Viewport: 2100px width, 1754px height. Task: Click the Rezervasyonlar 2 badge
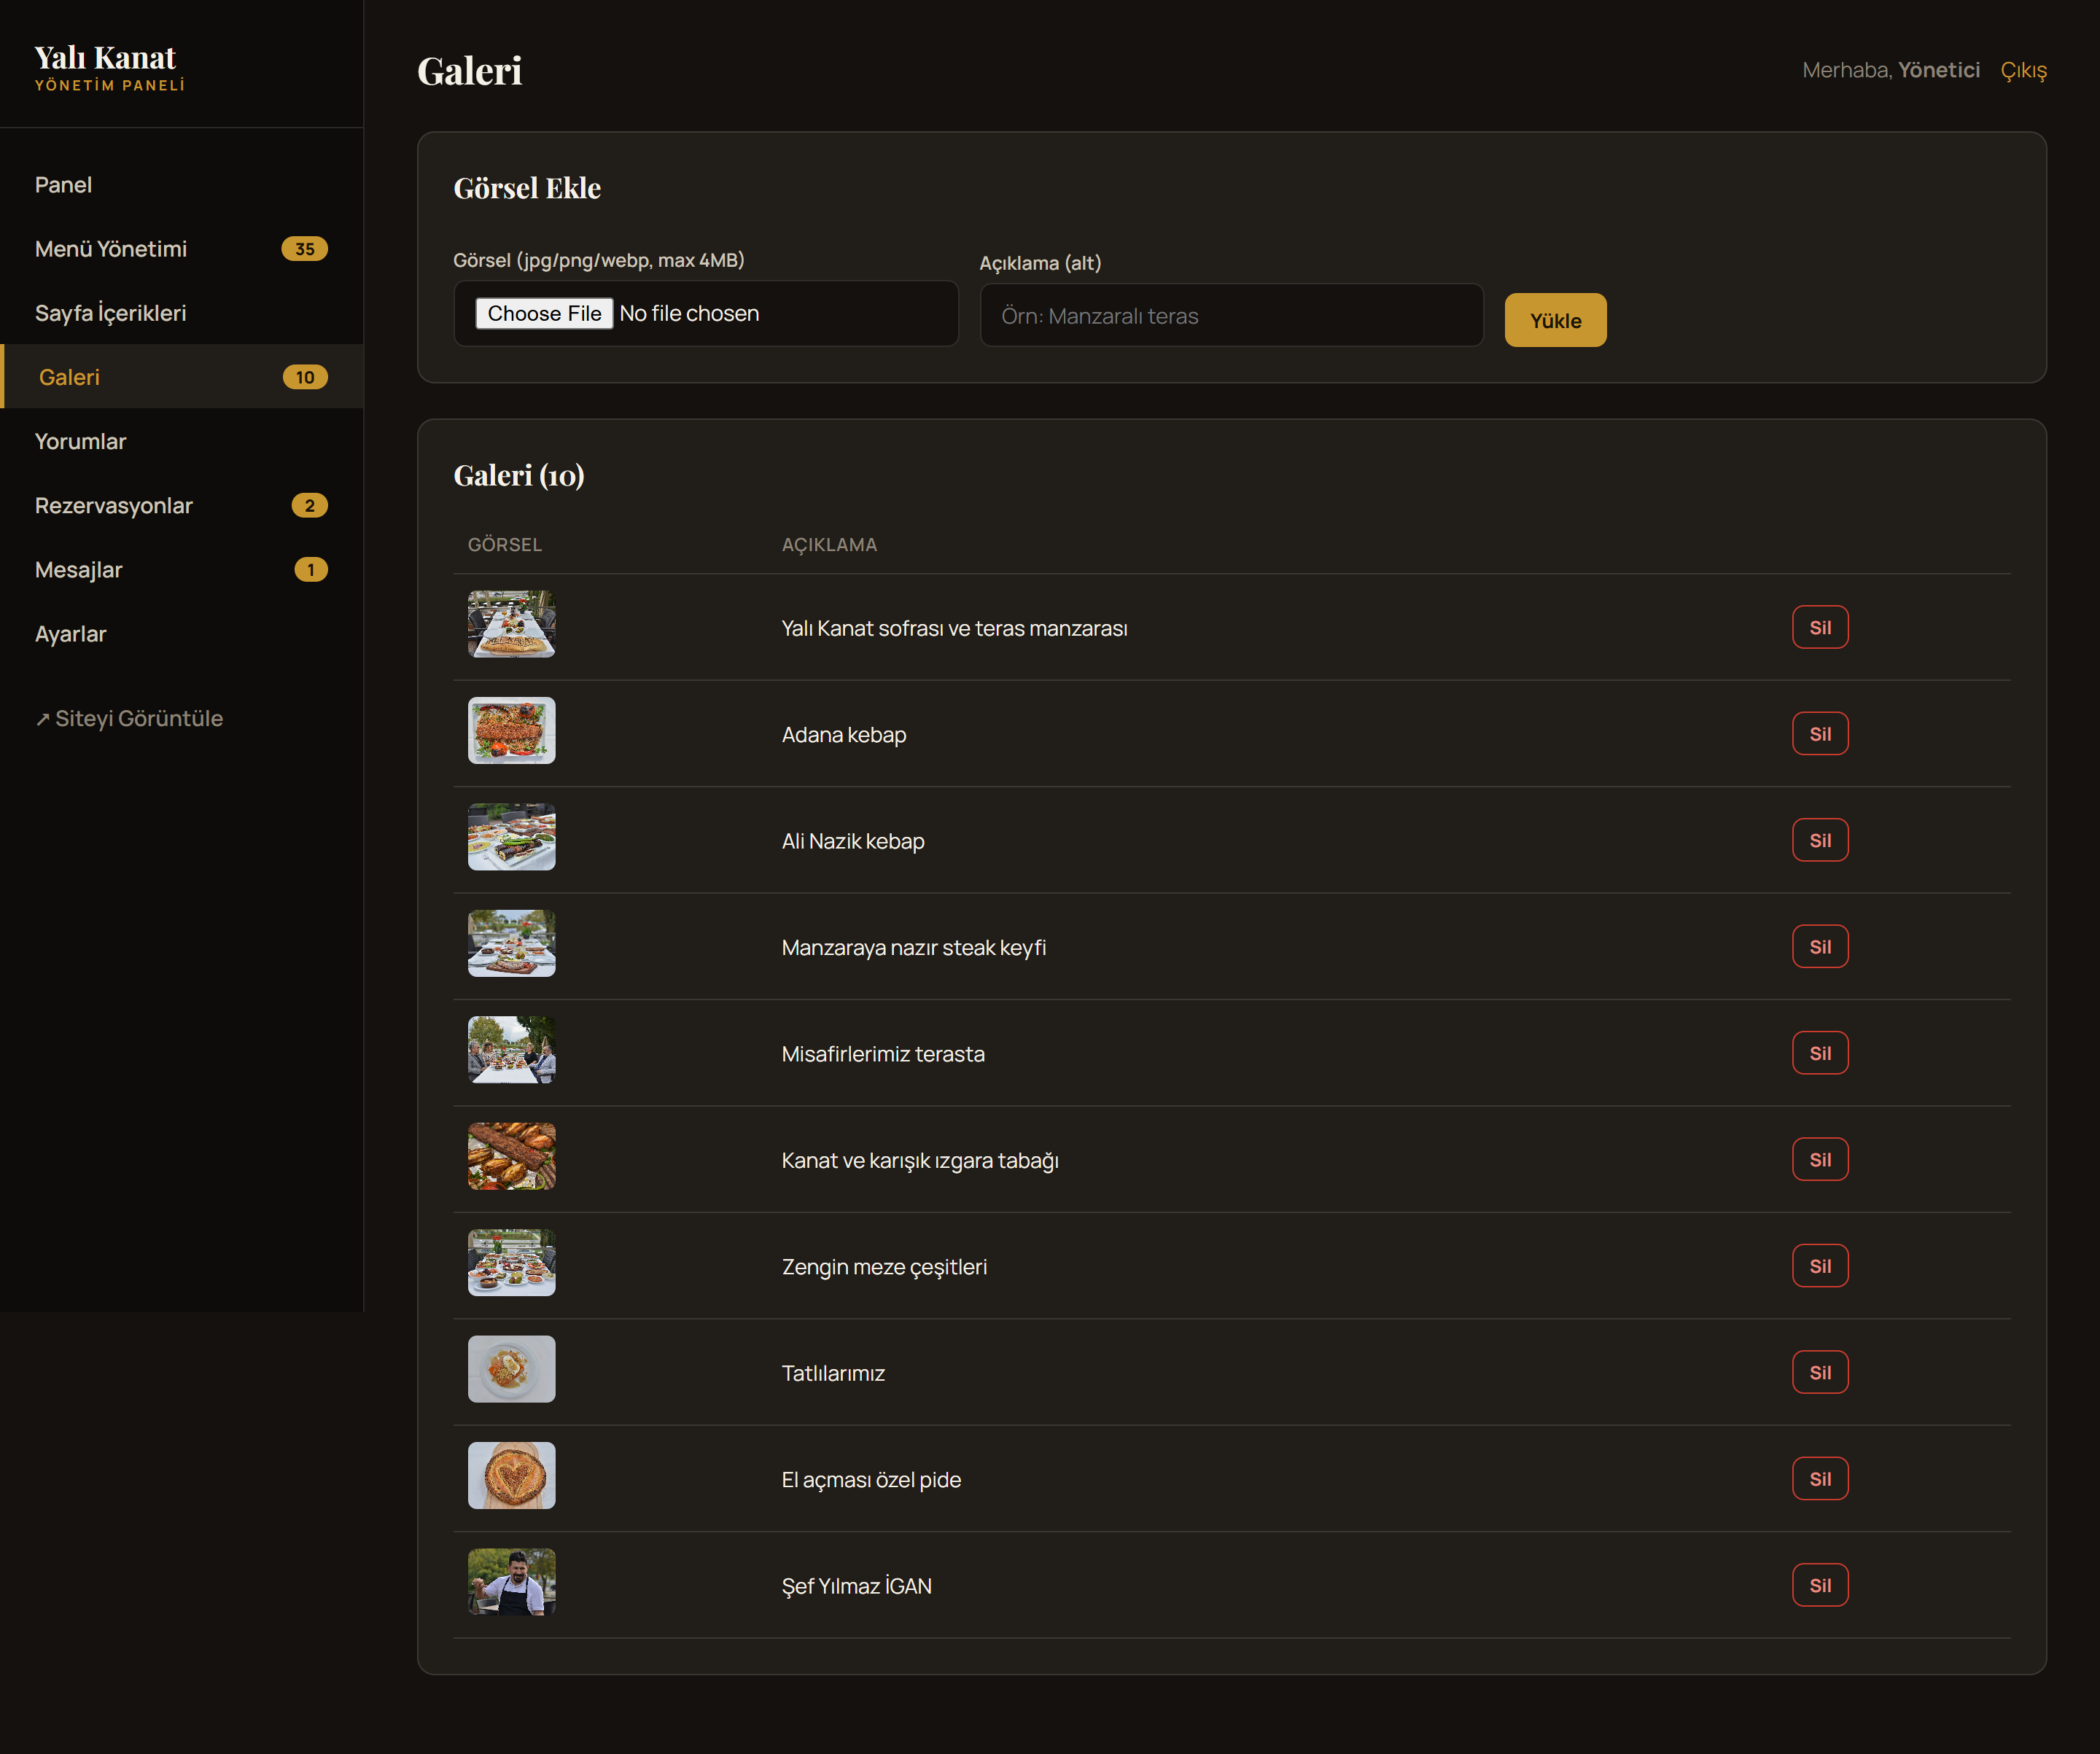coord(310,505)
